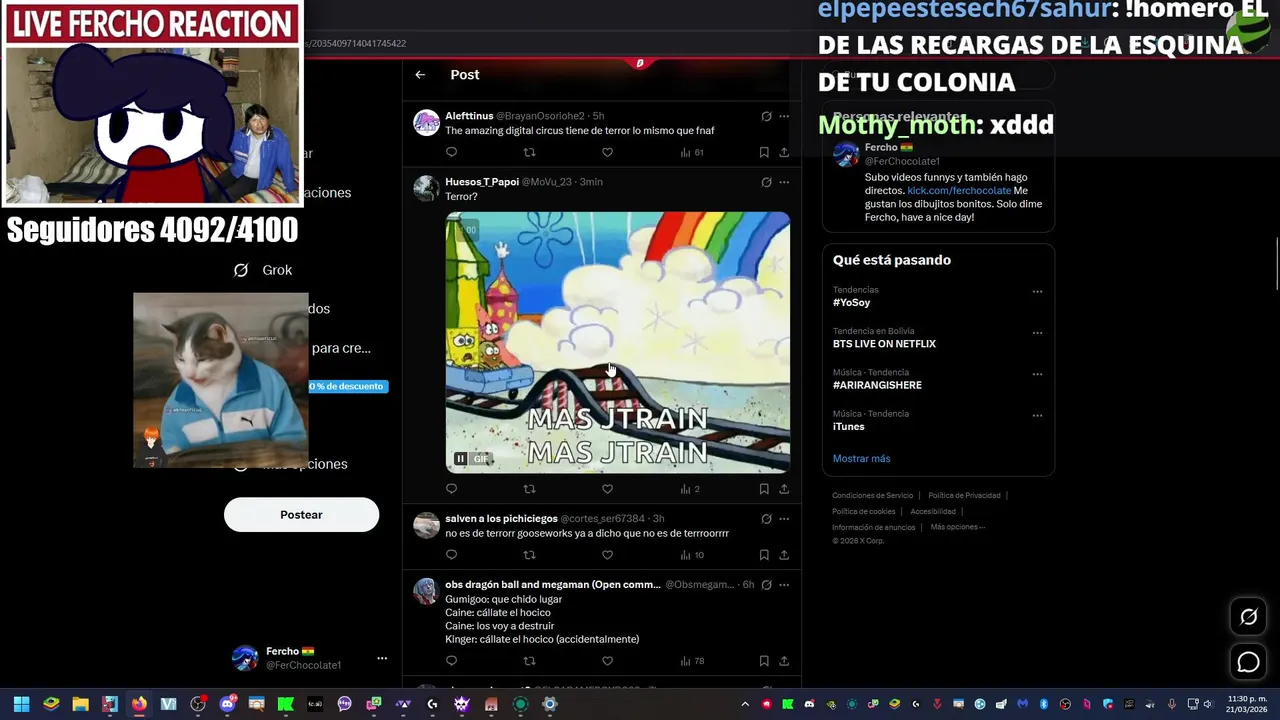Open microphone tray icon
This screenshot has height=720, width=1280.
[x=1172, y=704]
